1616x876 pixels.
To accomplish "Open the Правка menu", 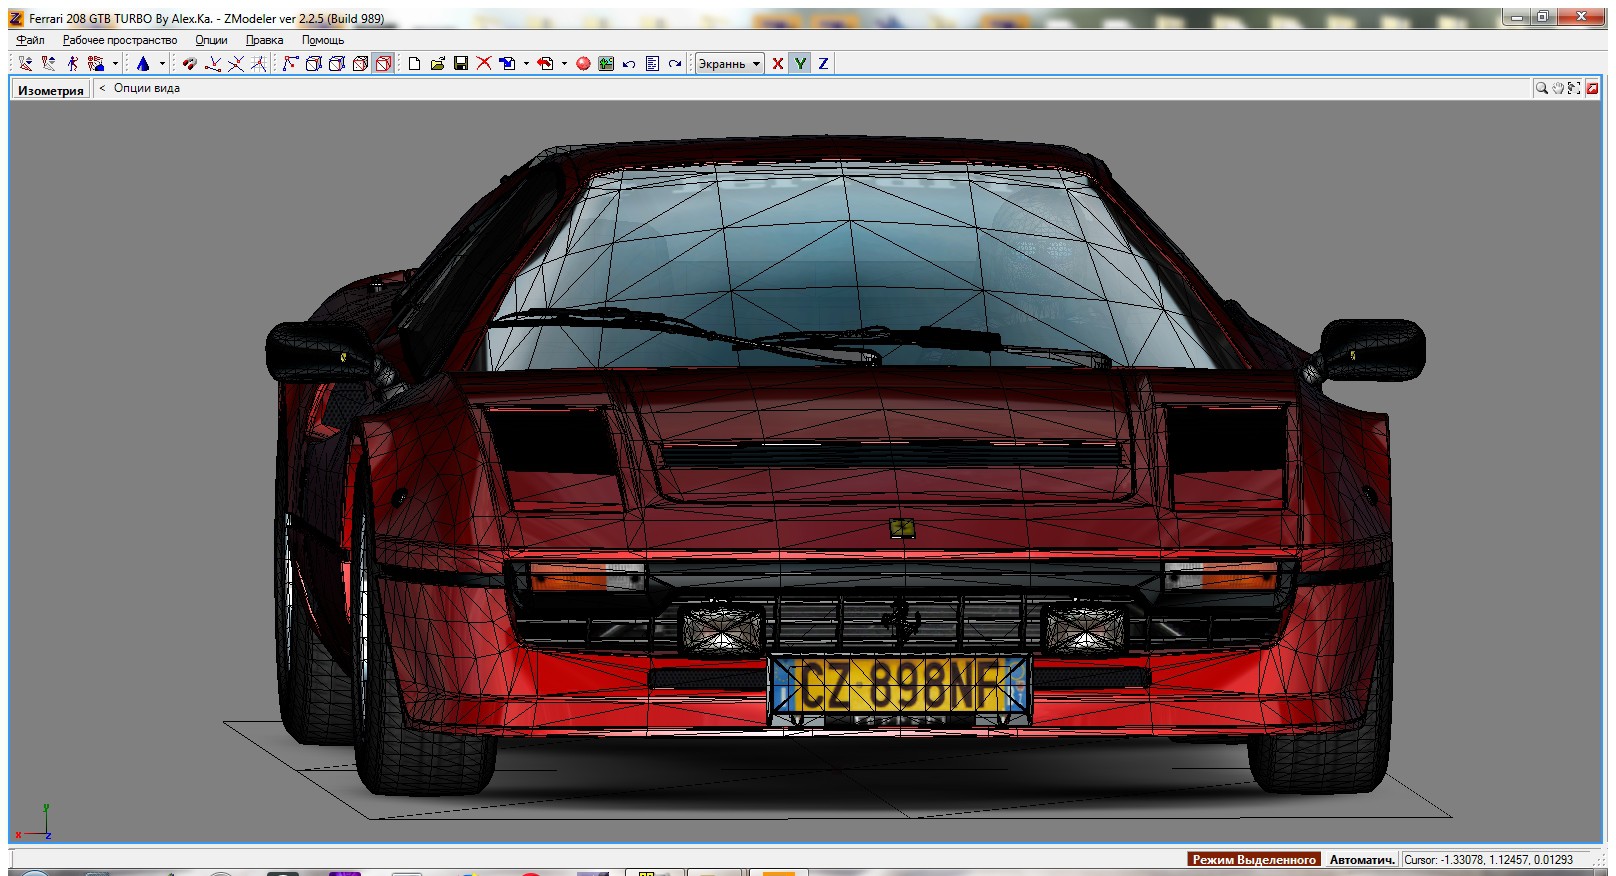I will pyautogui.click(x=264, y=40).
